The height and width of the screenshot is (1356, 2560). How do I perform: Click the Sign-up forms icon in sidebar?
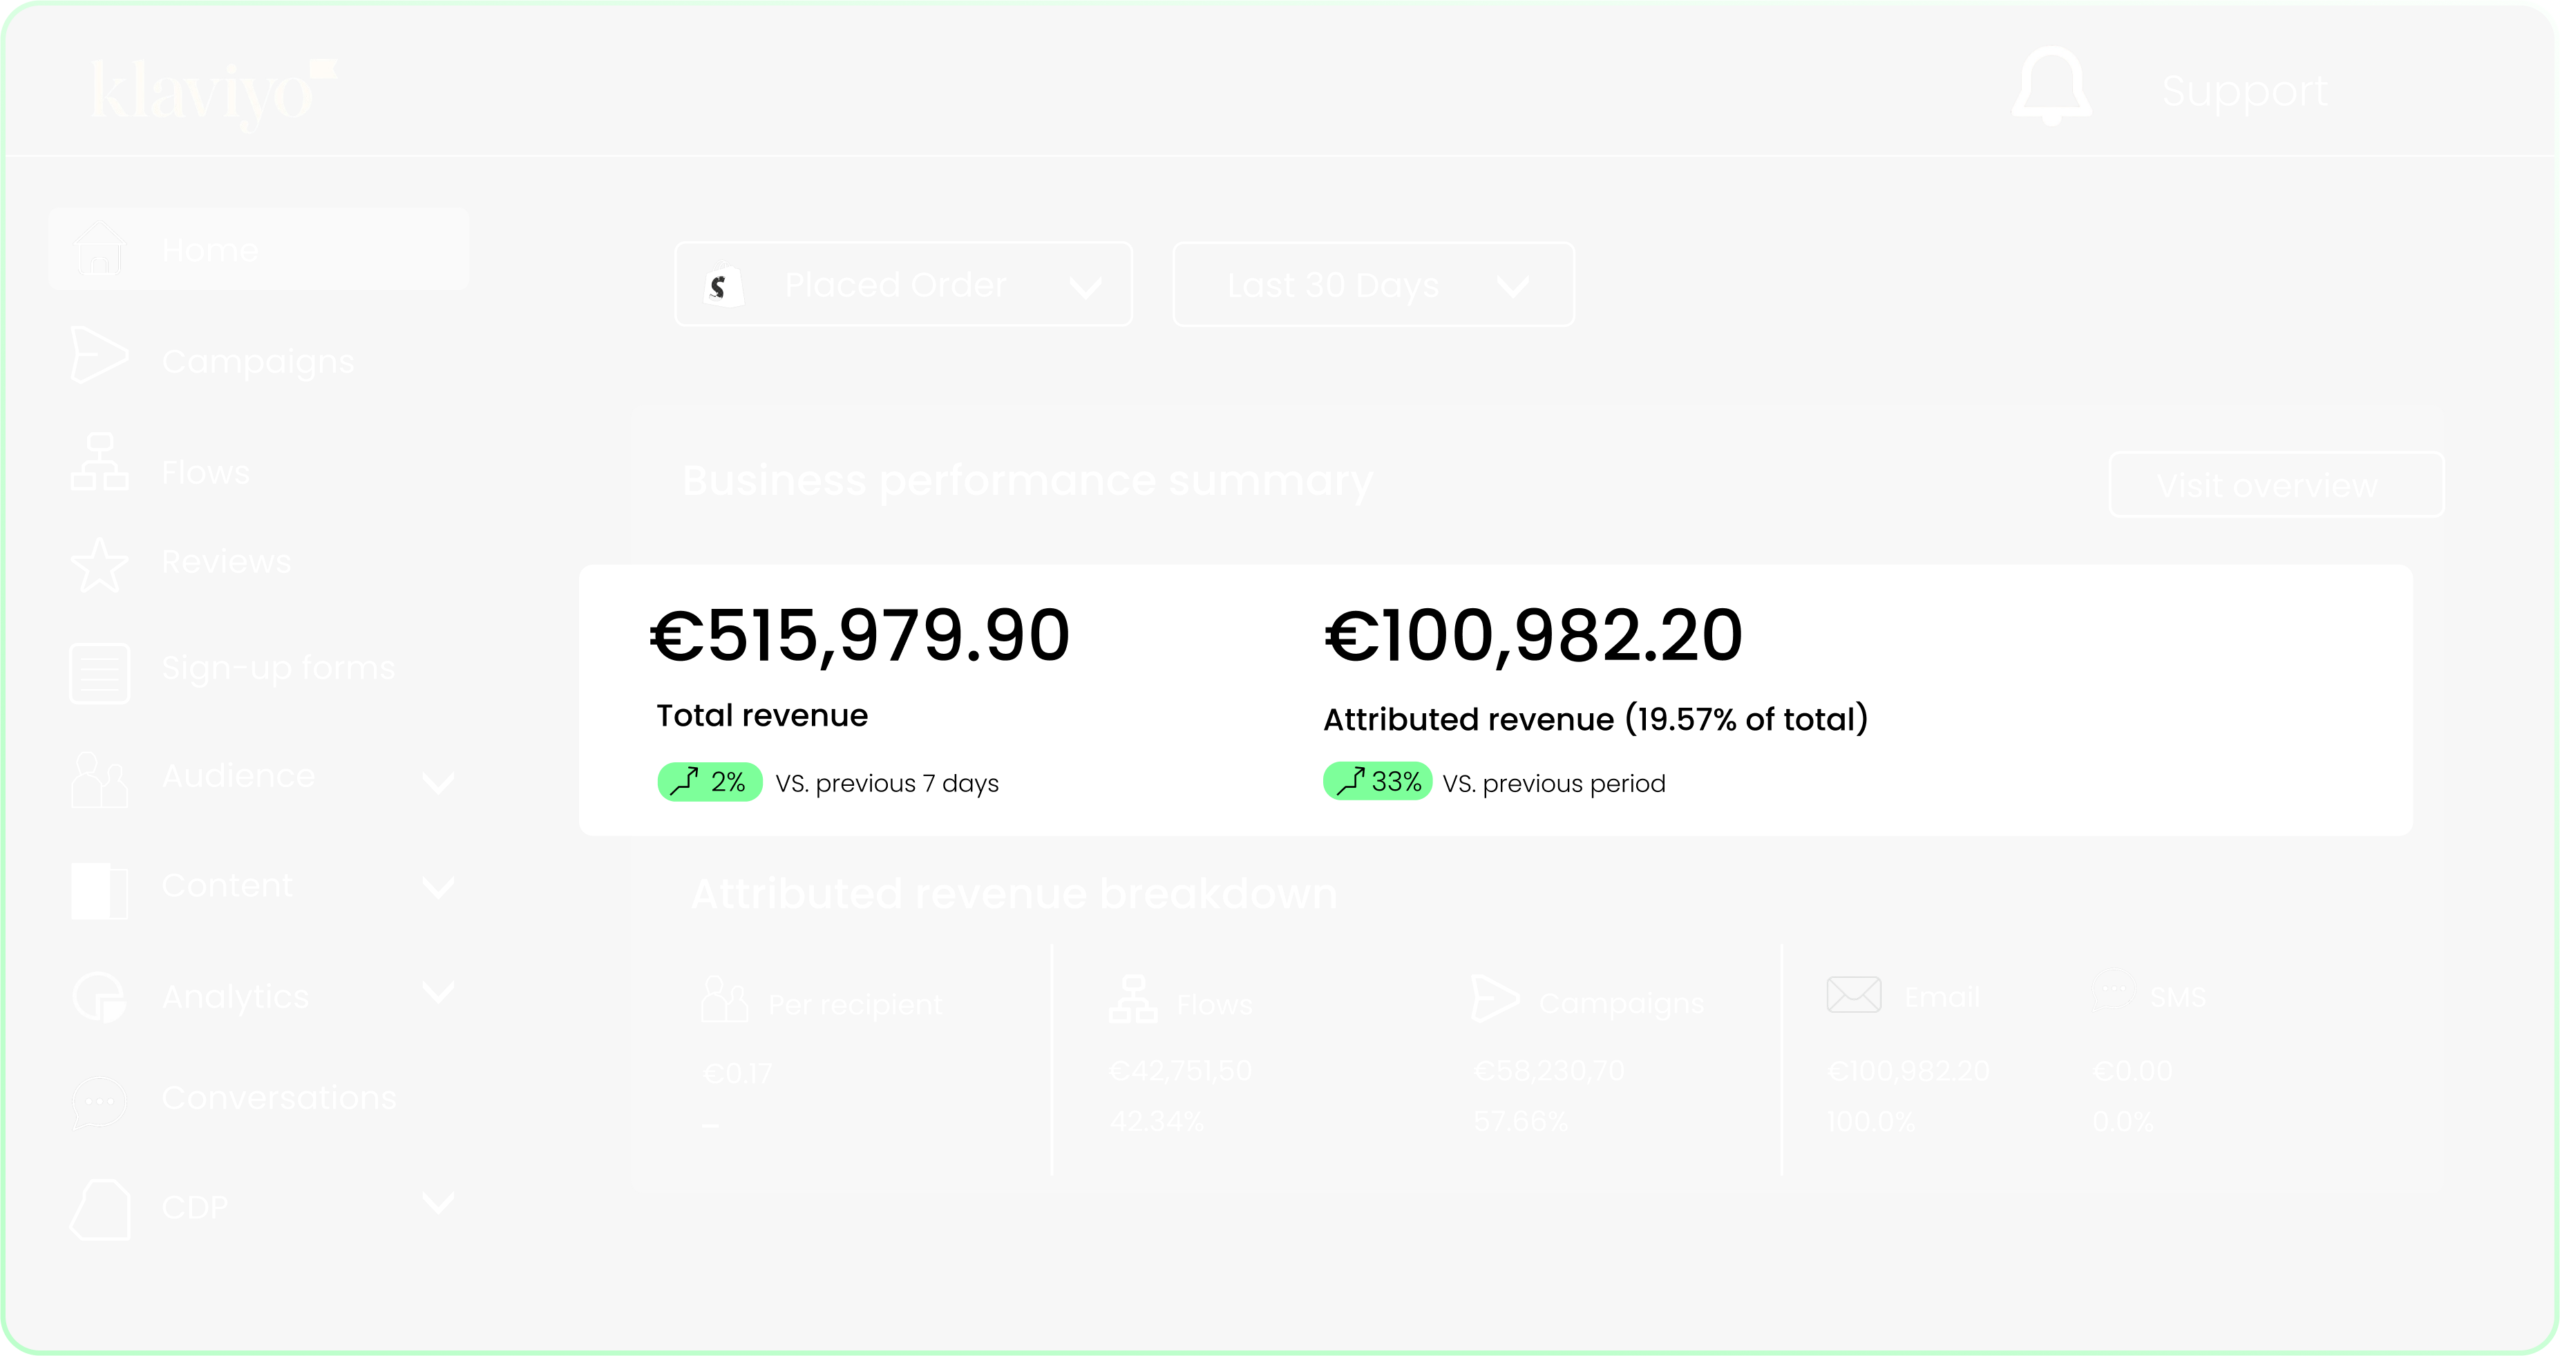(x=95, y=669)
